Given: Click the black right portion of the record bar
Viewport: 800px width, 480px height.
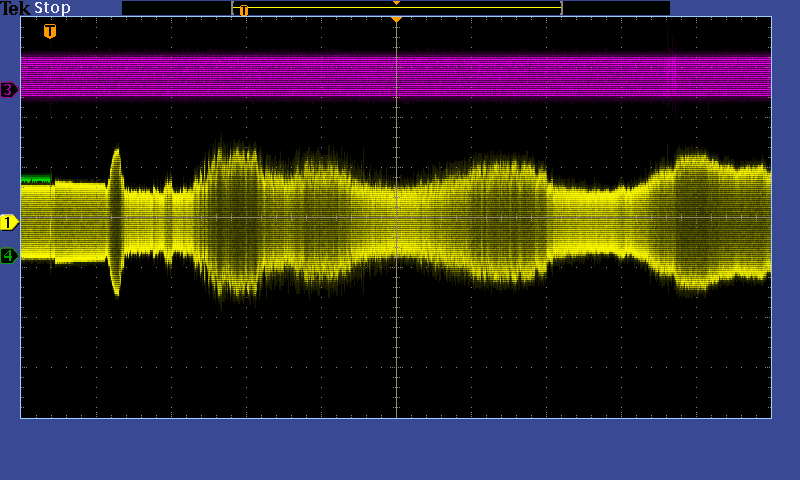Looking at the screenshot, I should coord(615,8).
